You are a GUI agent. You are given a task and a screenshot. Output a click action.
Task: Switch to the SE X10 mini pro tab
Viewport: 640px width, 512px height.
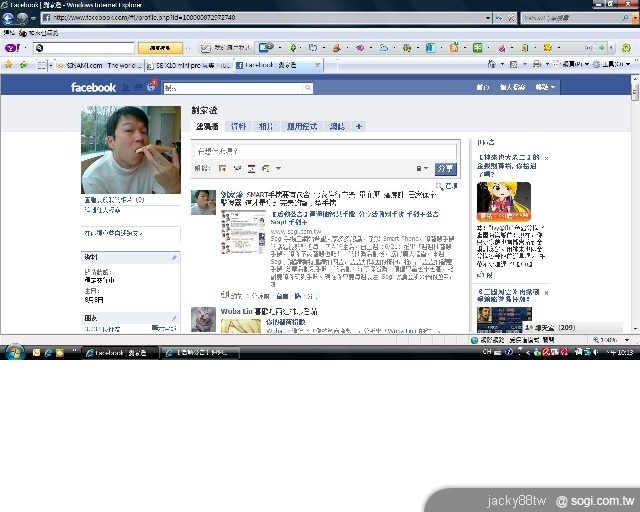point(189,65)
